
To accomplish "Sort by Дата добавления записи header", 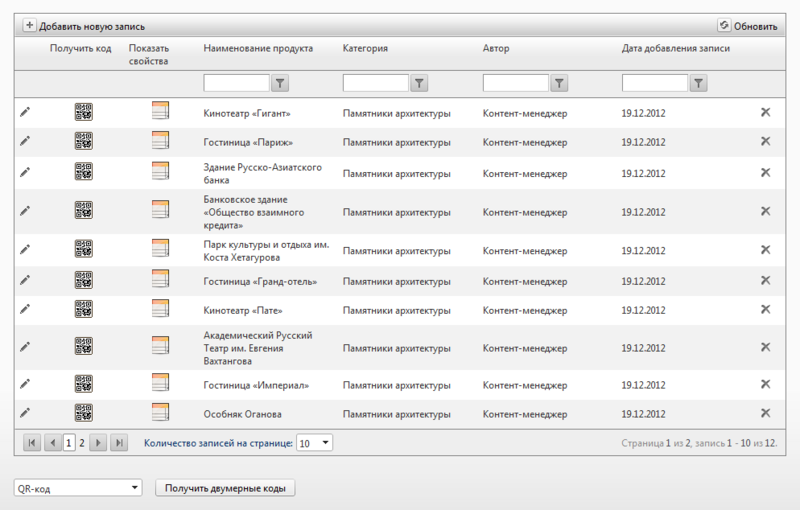I will pyautogui.click(x=676, y=48).
